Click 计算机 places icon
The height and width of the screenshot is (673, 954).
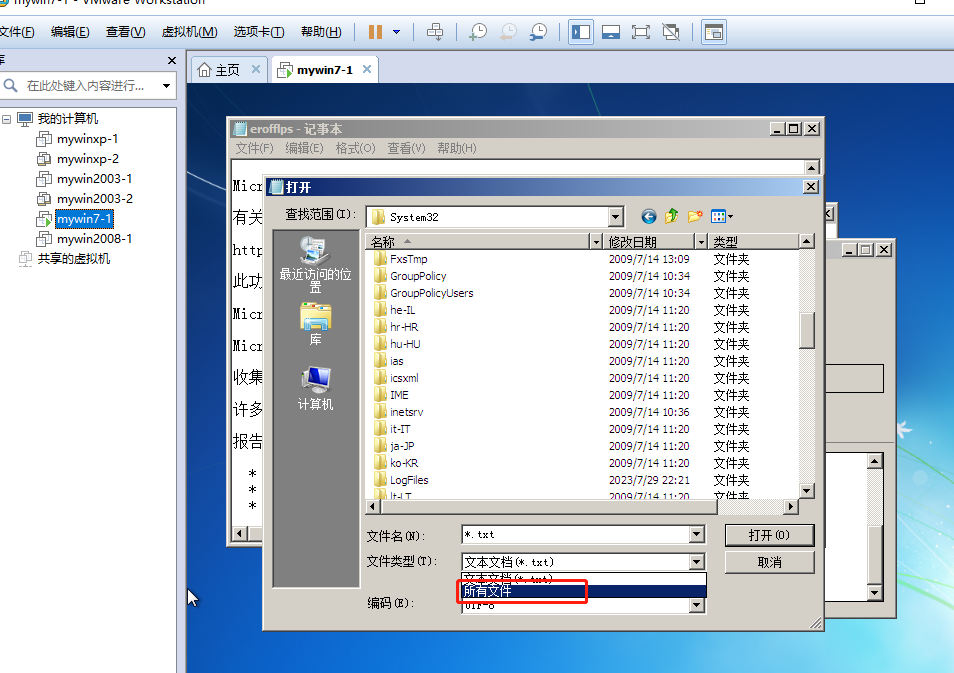tap(315, 388)
